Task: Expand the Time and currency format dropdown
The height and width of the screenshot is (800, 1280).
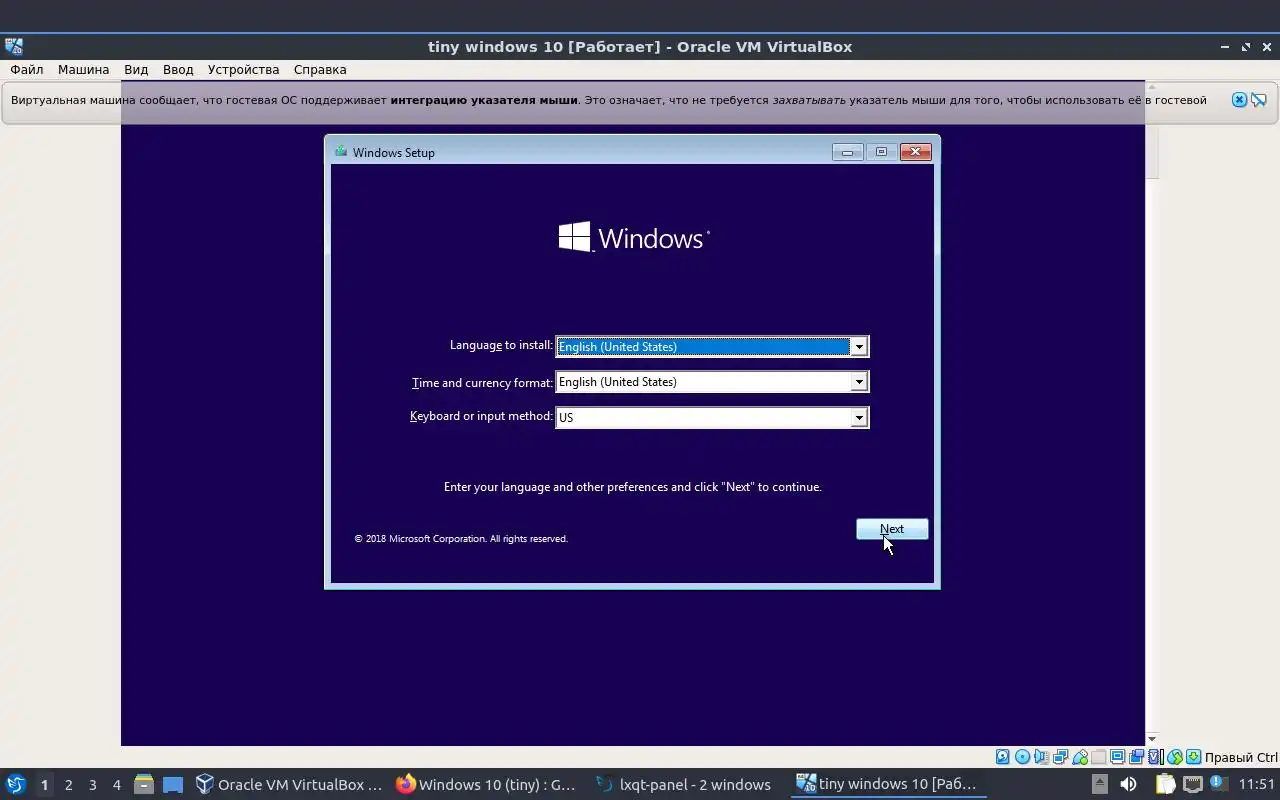Action: [858, 382]
